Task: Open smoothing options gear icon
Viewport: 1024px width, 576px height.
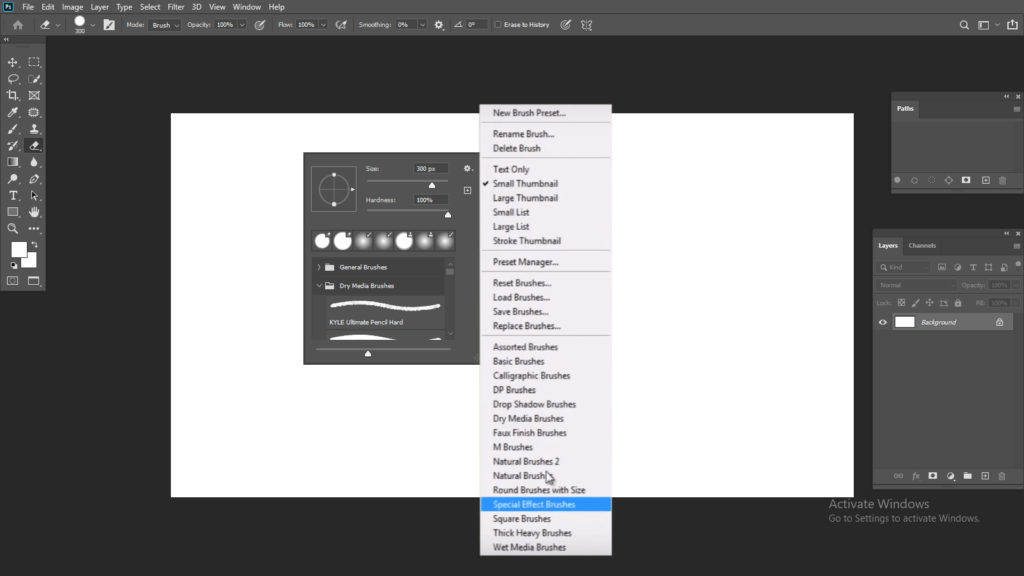Action: [439, 25]
